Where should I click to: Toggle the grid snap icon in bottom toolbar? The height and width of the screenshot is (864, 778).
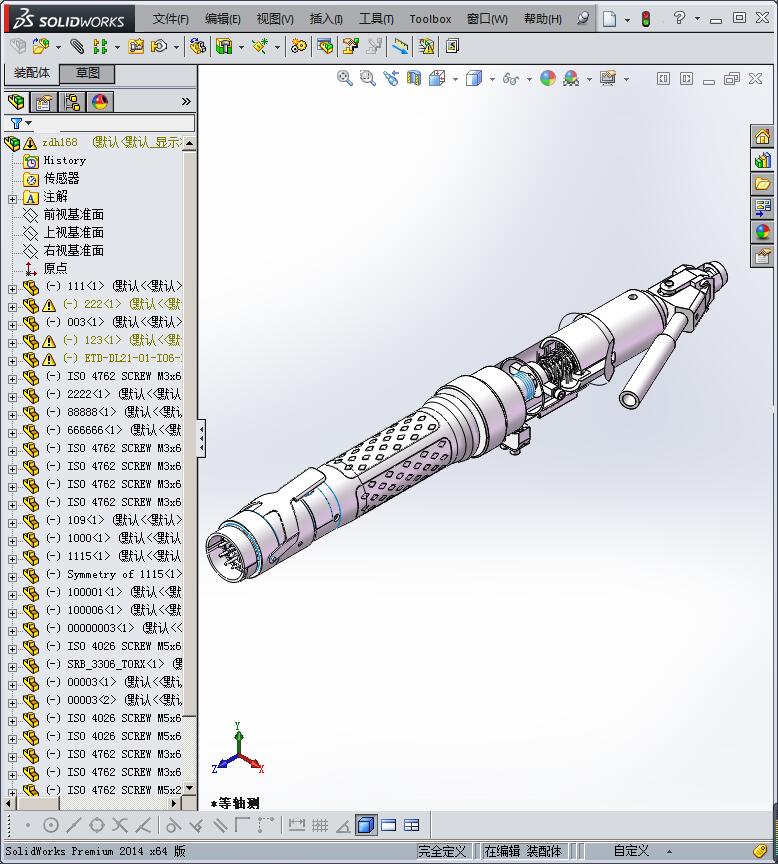tap(320, 825)
